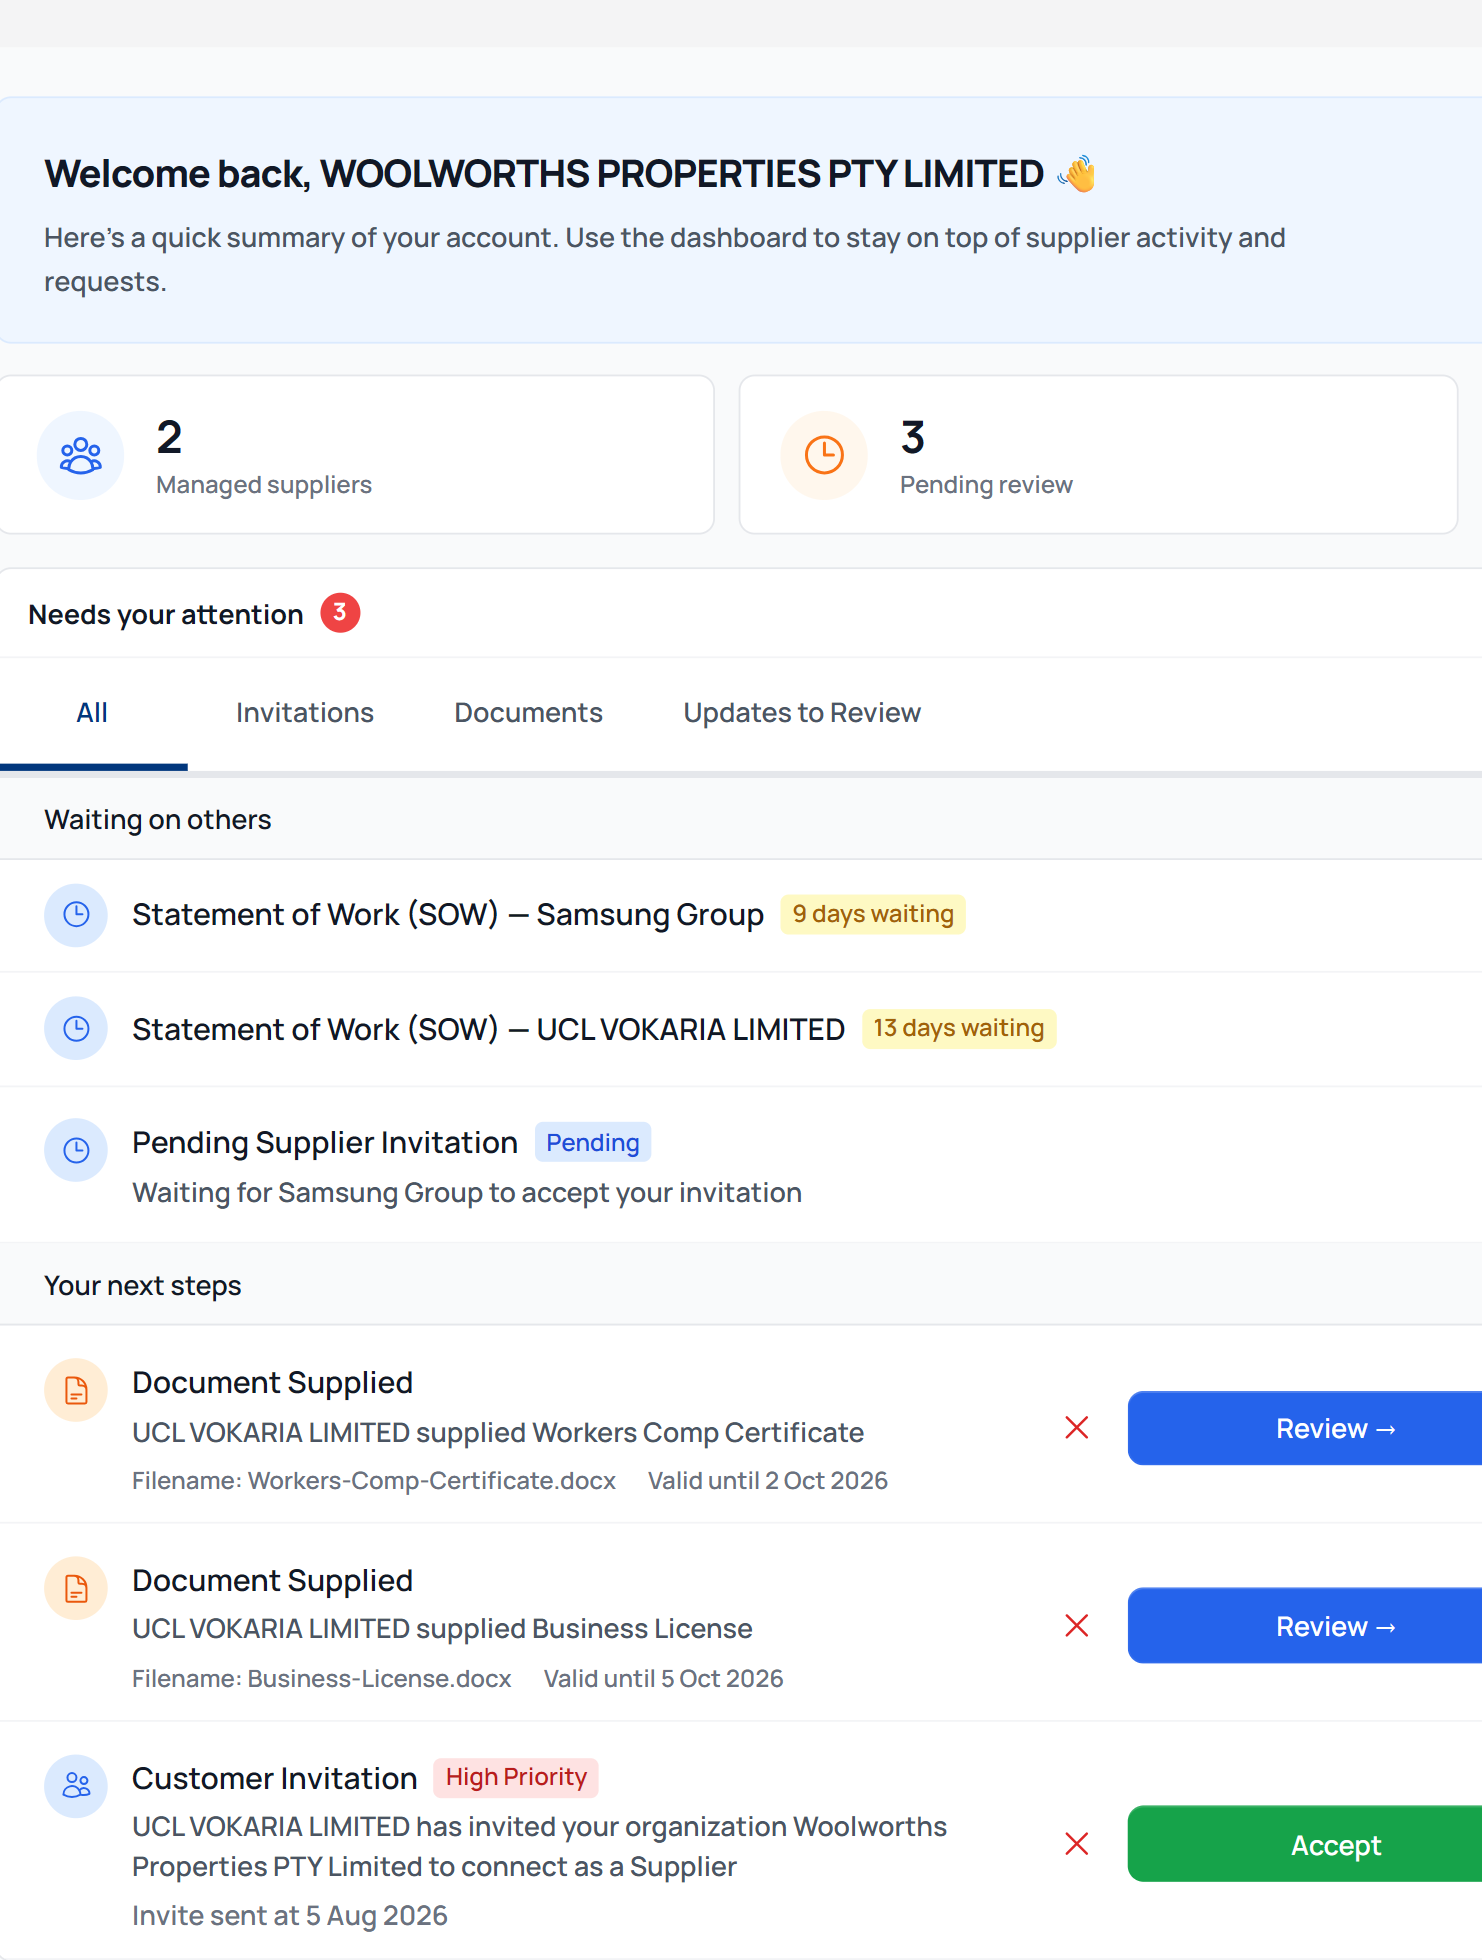Dismiss the Workers Comp Certificate item
Screen dimensions: 1482x1960
[1077, 1428]
